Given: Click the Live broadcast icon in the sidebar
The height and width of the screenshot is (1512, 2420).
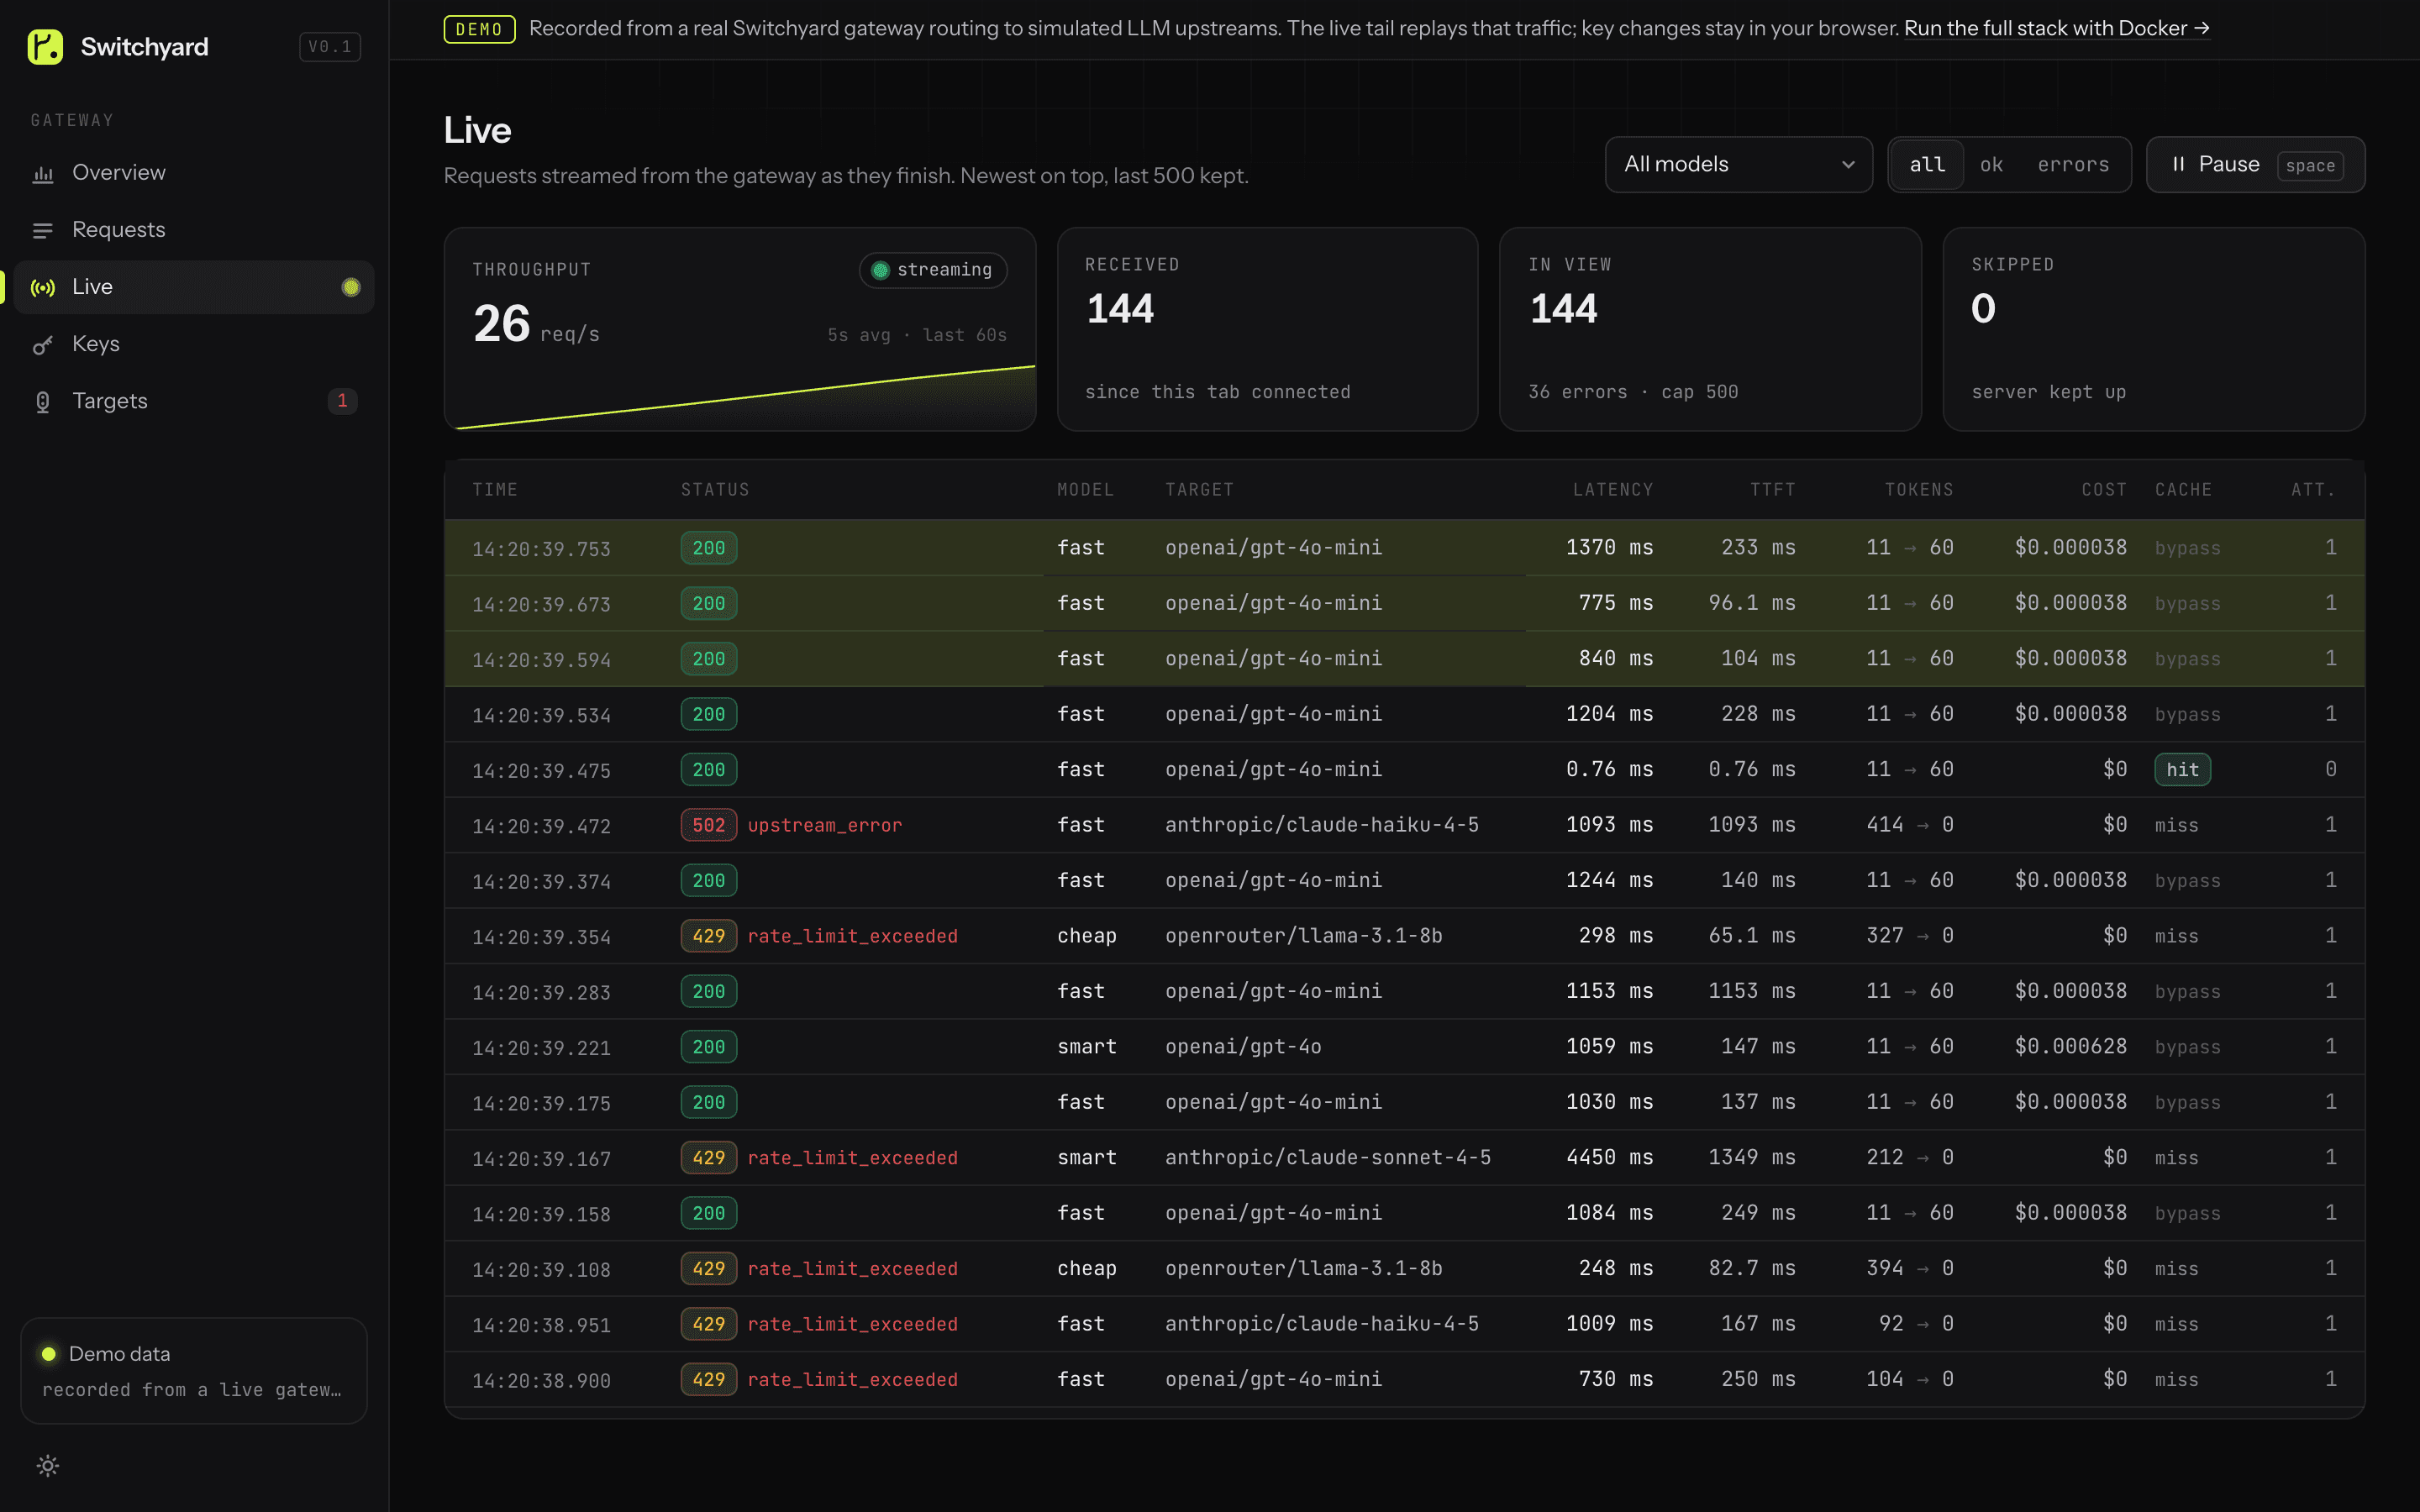Looking at the screenshot, I should pyautogui.click(x=43, y=288).
